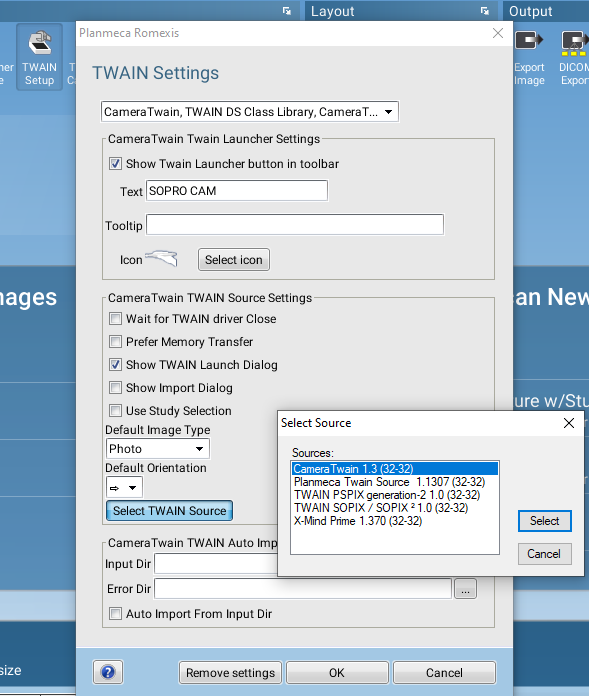Enable Auto Import From Input Dir
Screen dimensions: 589x696
coord(115,614)
